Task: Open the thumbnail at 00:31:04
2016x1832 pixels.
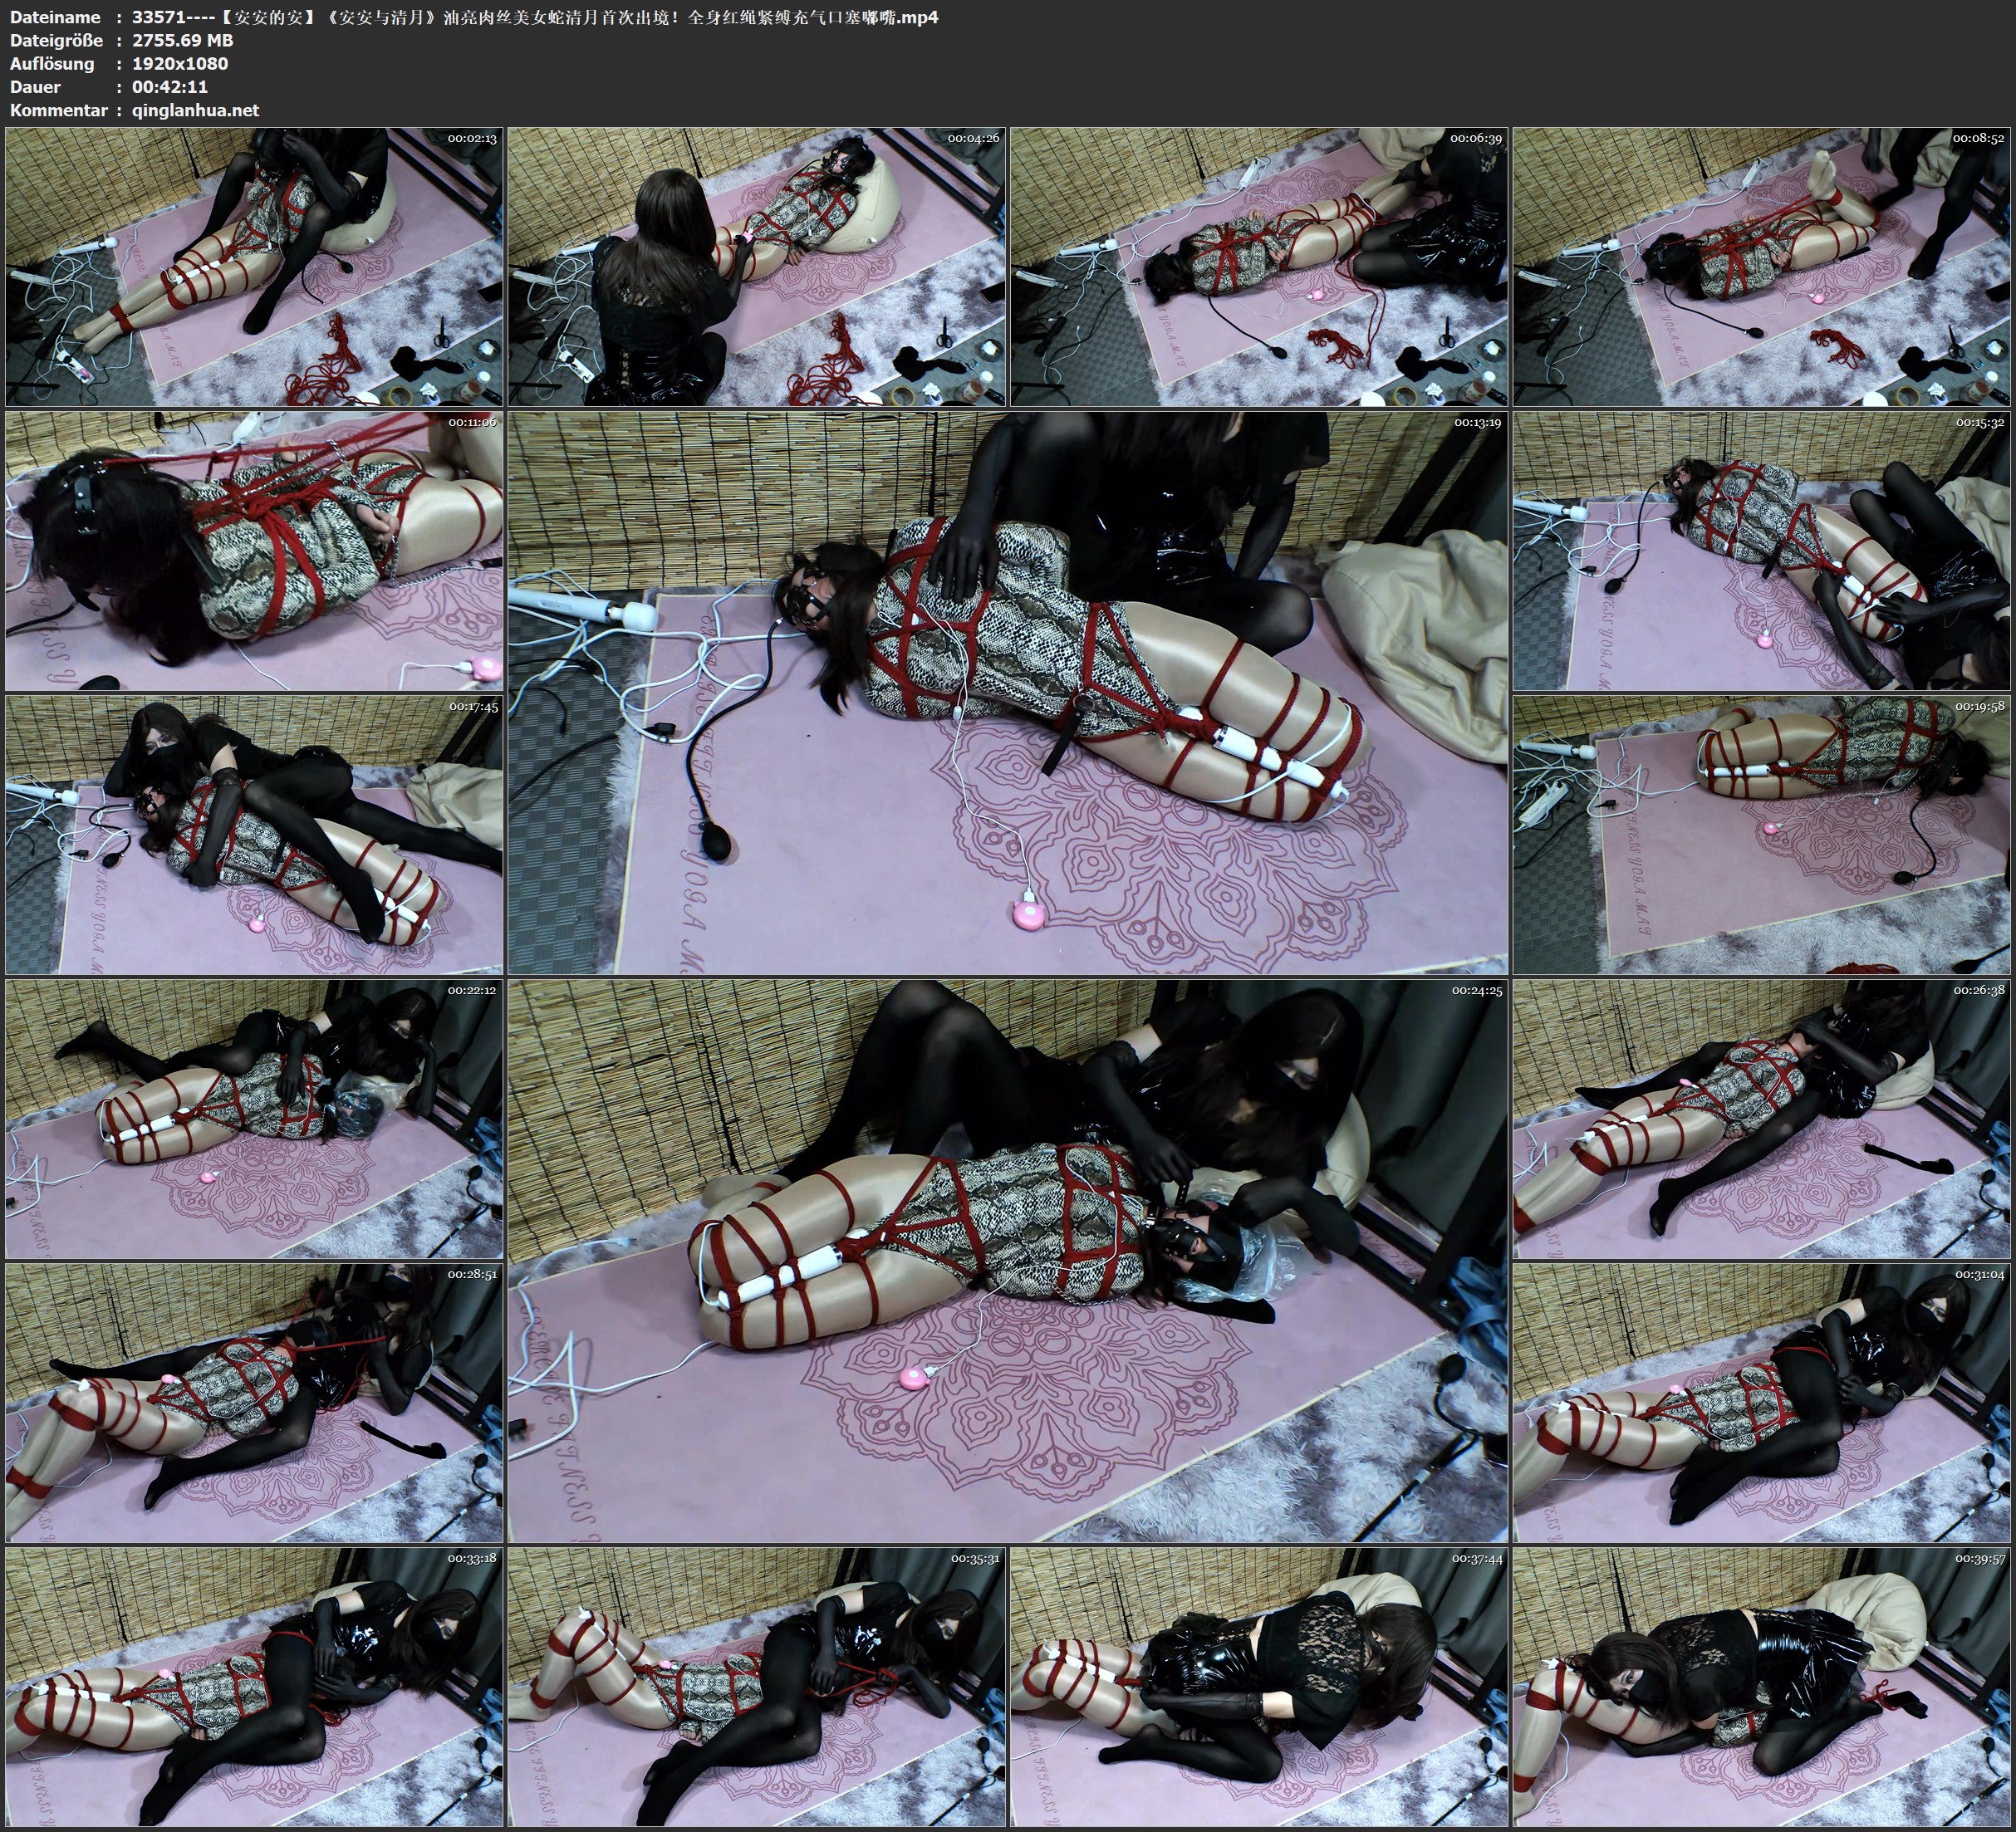Action: point(1761,1402)
